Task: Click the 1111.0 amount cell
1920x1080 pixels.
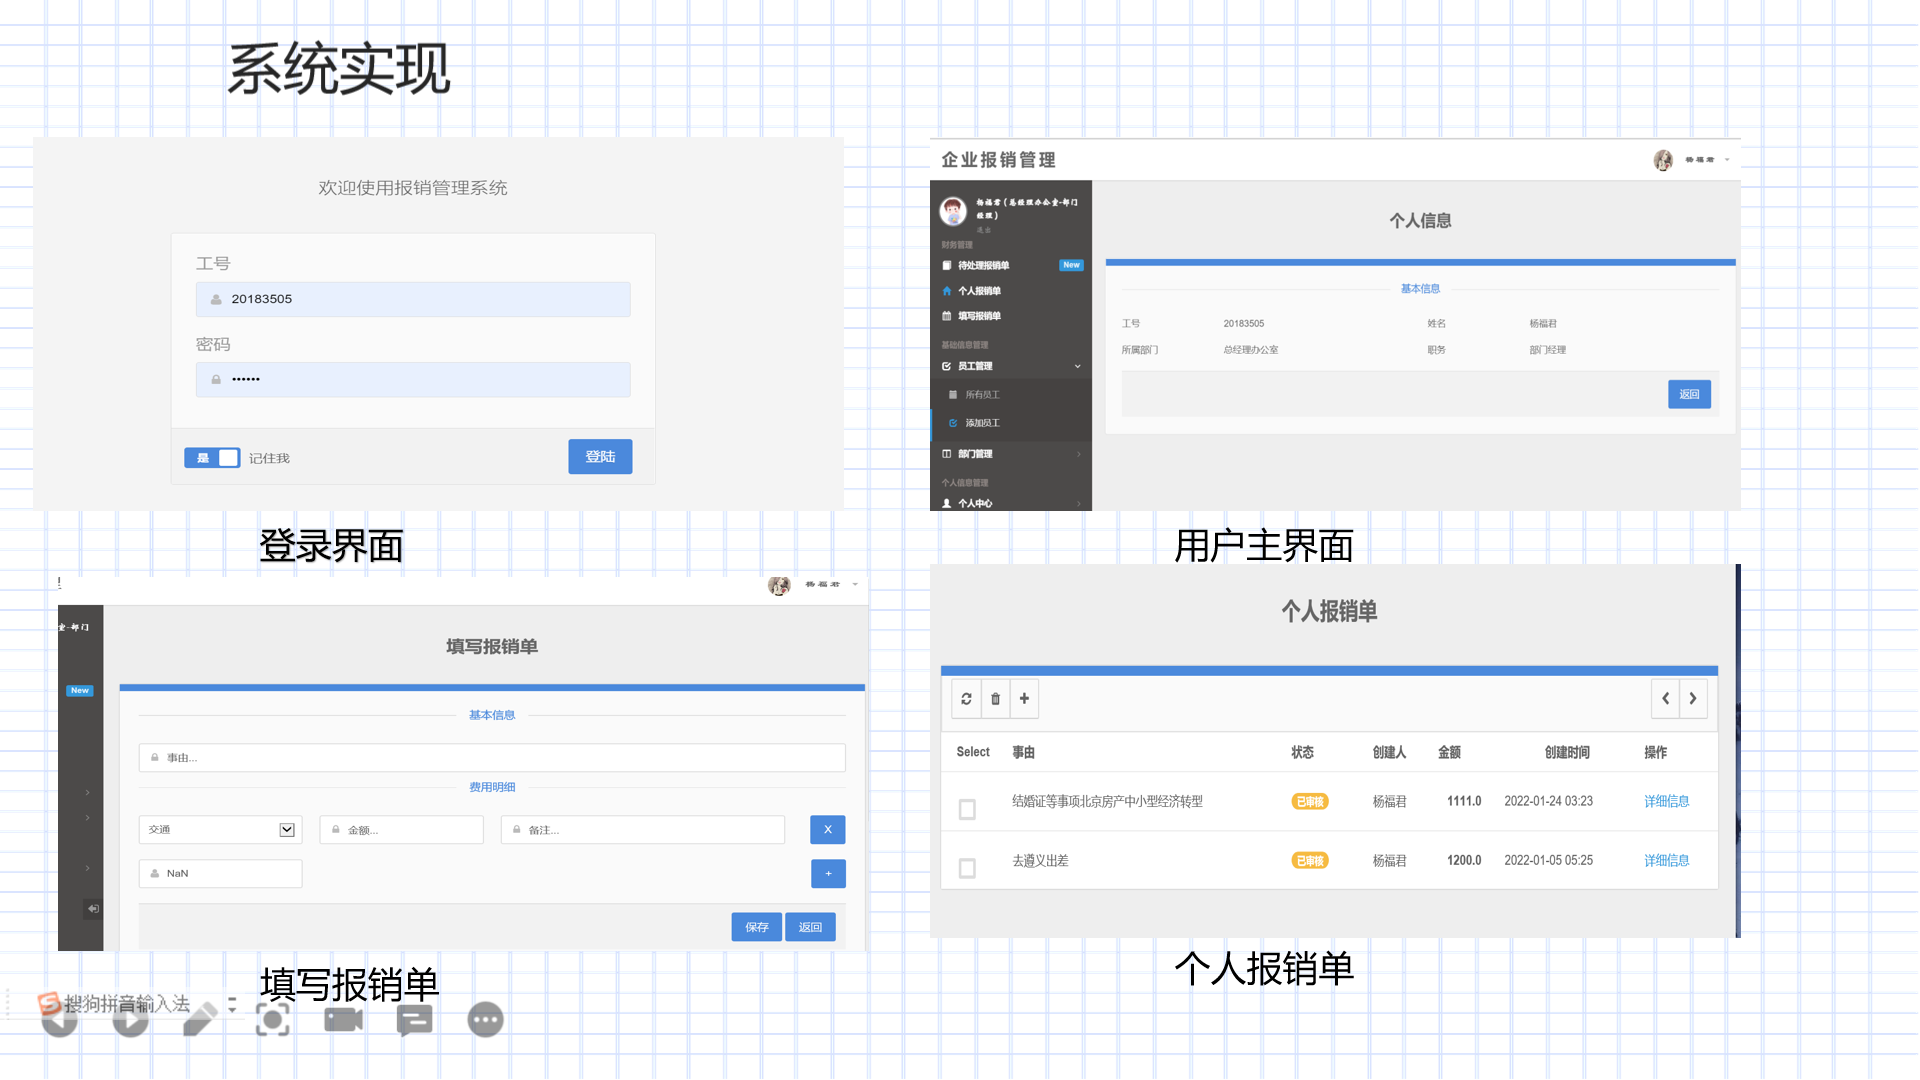Action: click(1464, 801)
